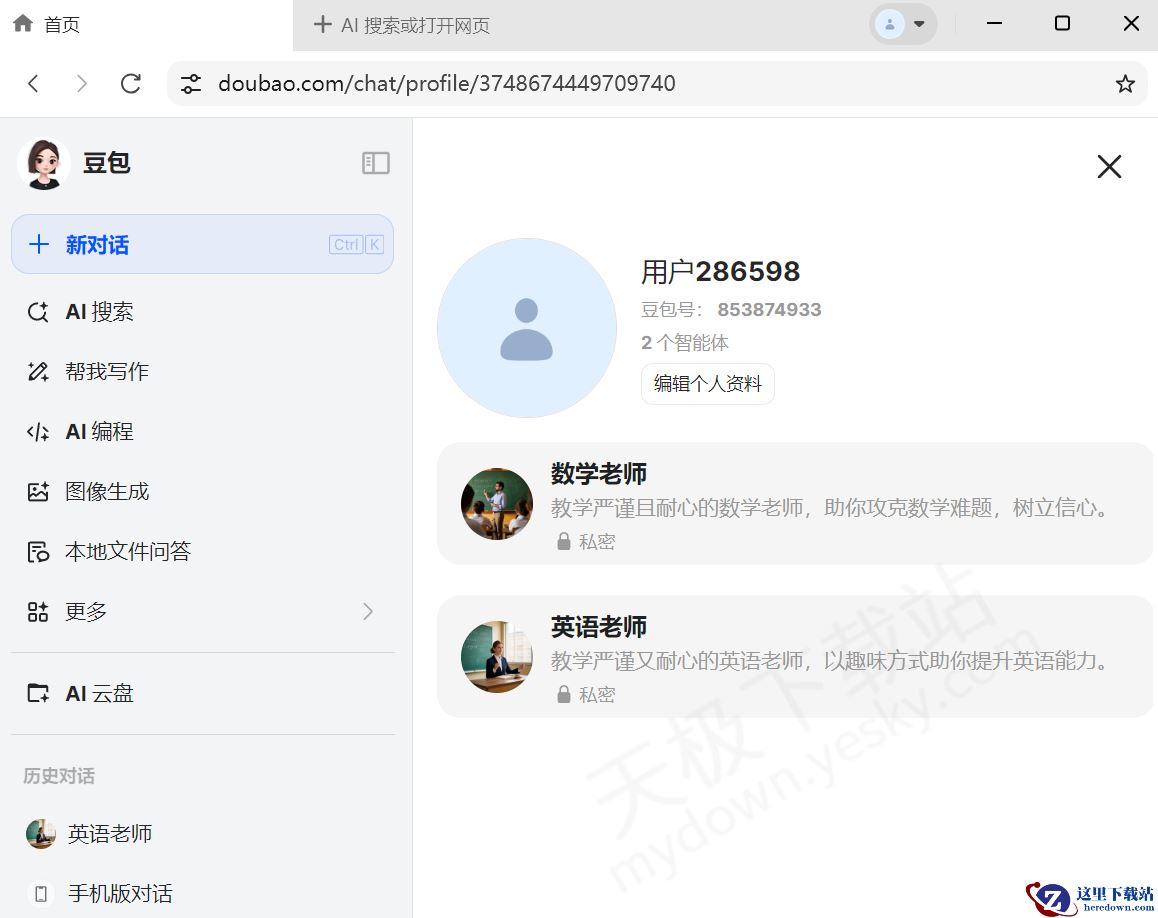Click the lock icon under 数学老师
Image resolution: width=1158 pixels, height=918 pixels.
coord(563,541)
